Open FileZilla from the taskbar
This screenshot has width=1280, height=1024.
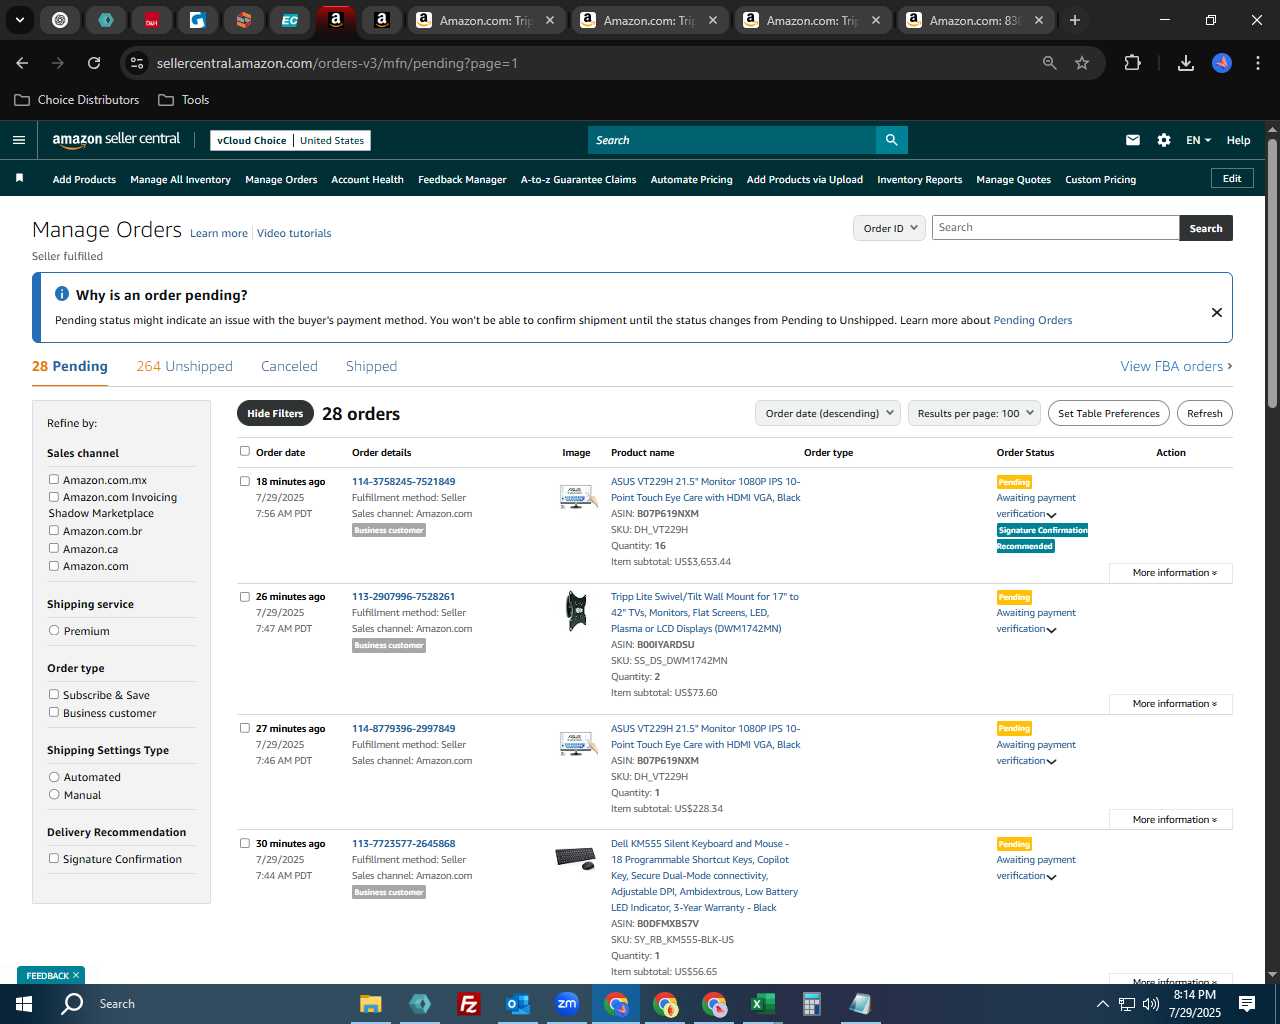pyautogui.click(x=468, y=1004)
